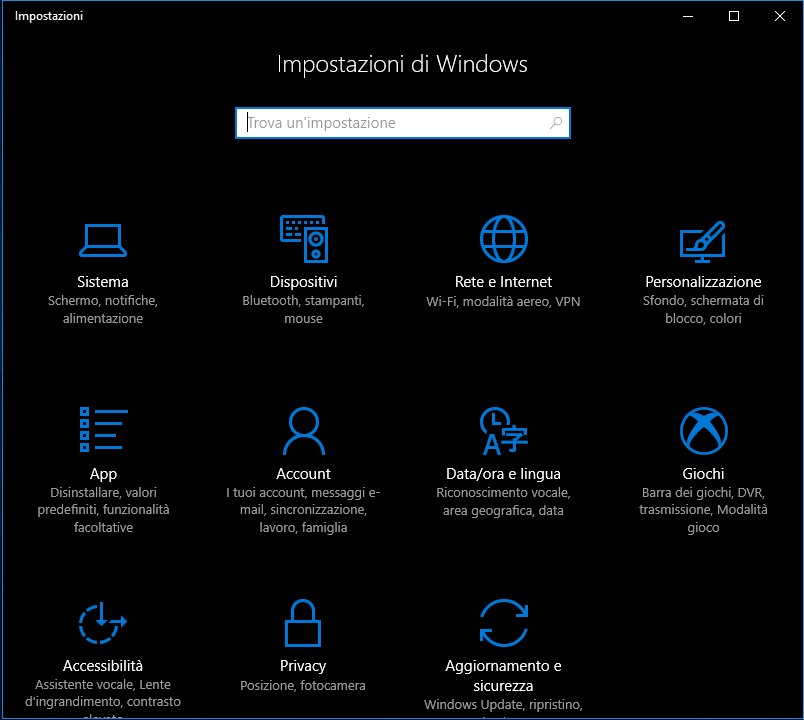Minimize the Impostazioni window
Image resolution: width=804 pixels, height=720 pixels.
pyautogui.click(x=688, y=16)
